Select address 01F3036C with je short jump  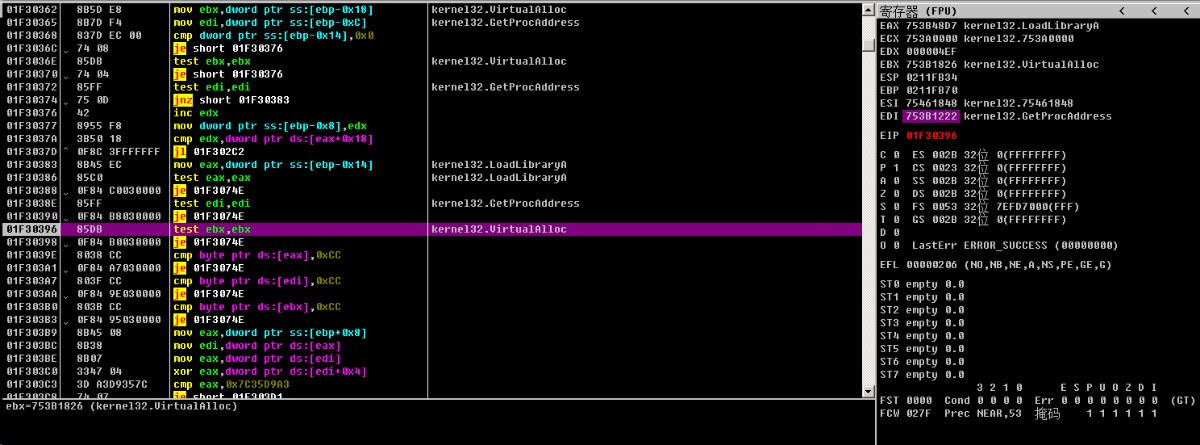(x=32, y=48)
